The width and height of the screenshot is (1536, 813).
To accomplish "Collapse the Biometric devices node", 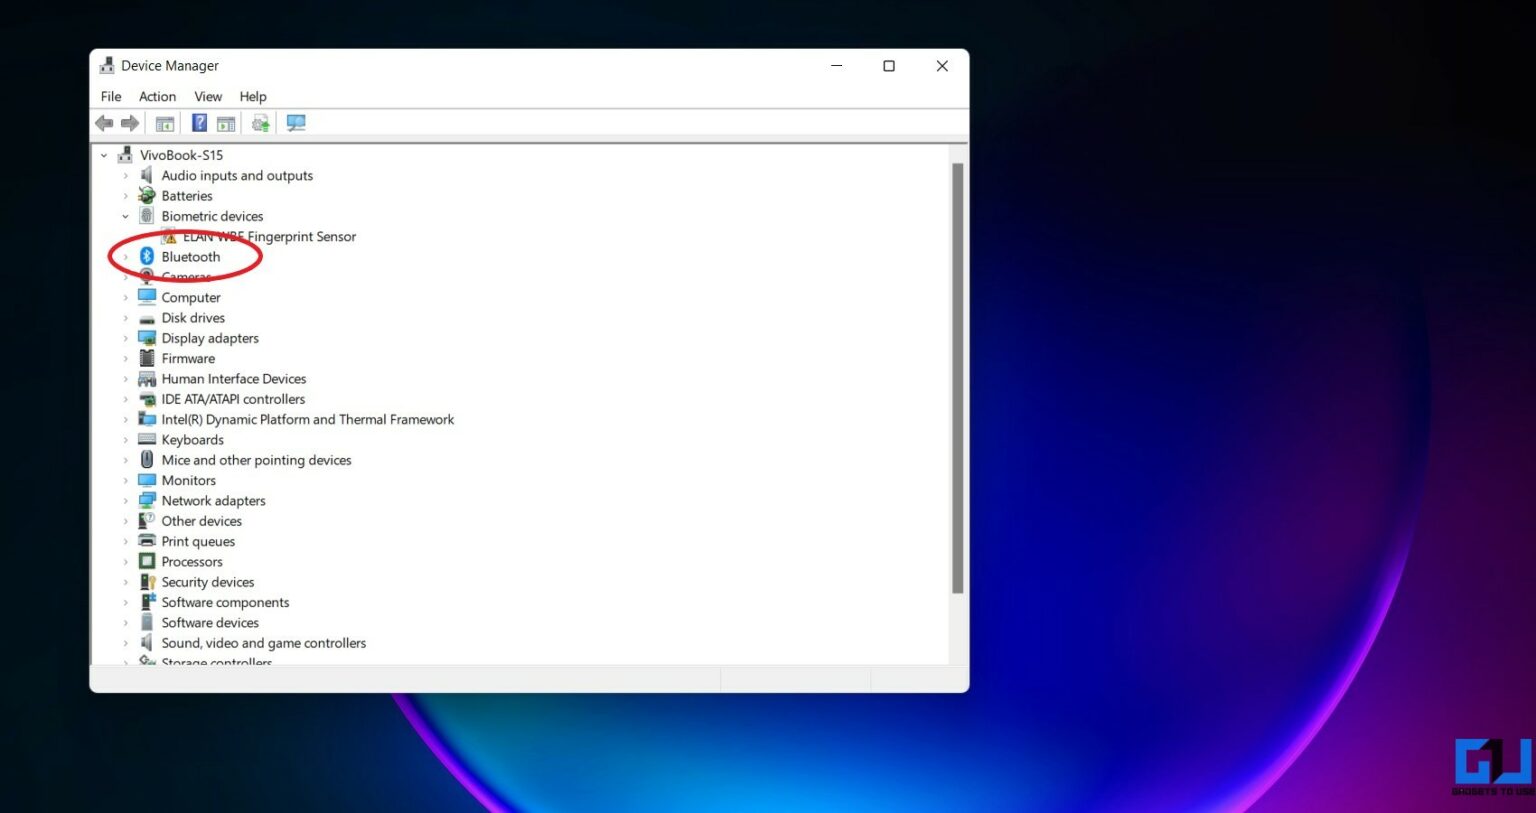I will [x=126, y=216].
